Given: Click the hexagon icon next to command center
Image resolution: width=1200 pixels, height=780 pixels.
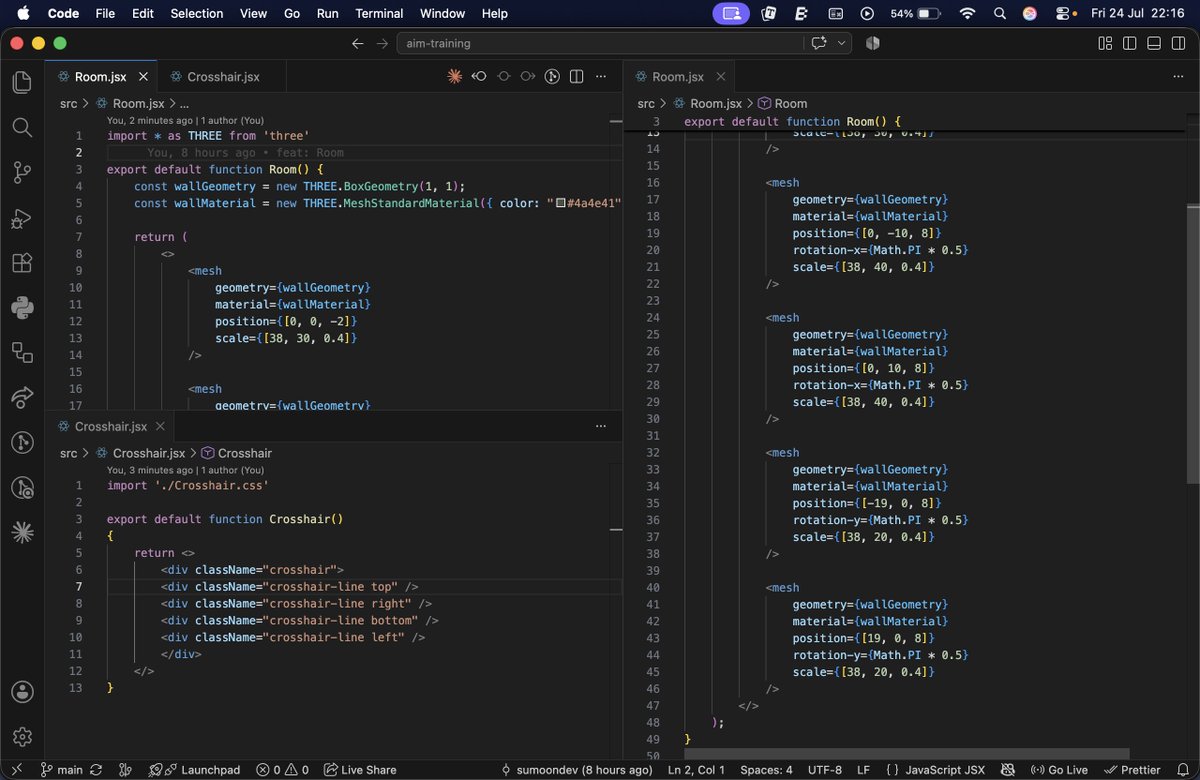Looking at the screenshot, I should click(872, 43).
